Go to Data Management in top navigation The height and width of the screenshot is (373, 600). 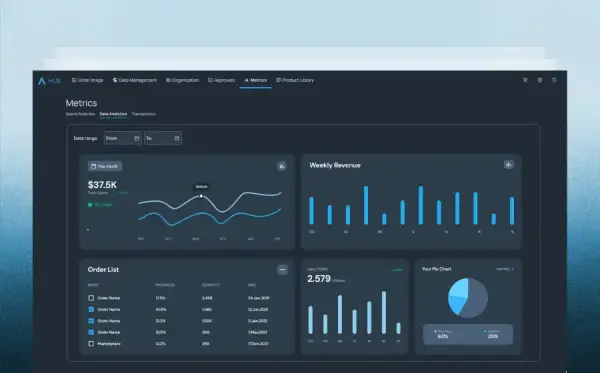pos(135,80)
